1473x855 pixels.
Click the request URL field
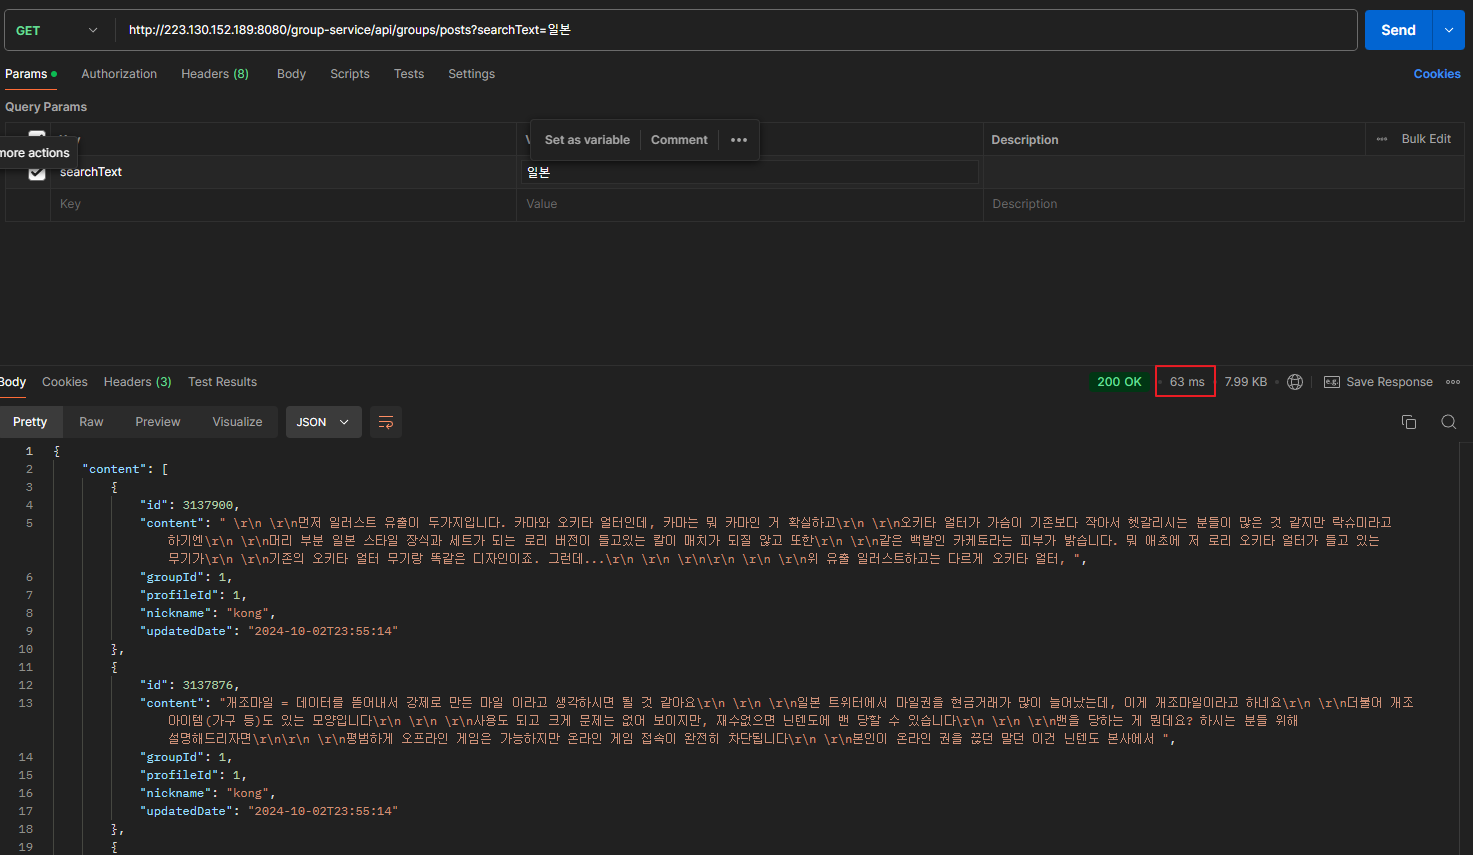(x=737, y=30)
